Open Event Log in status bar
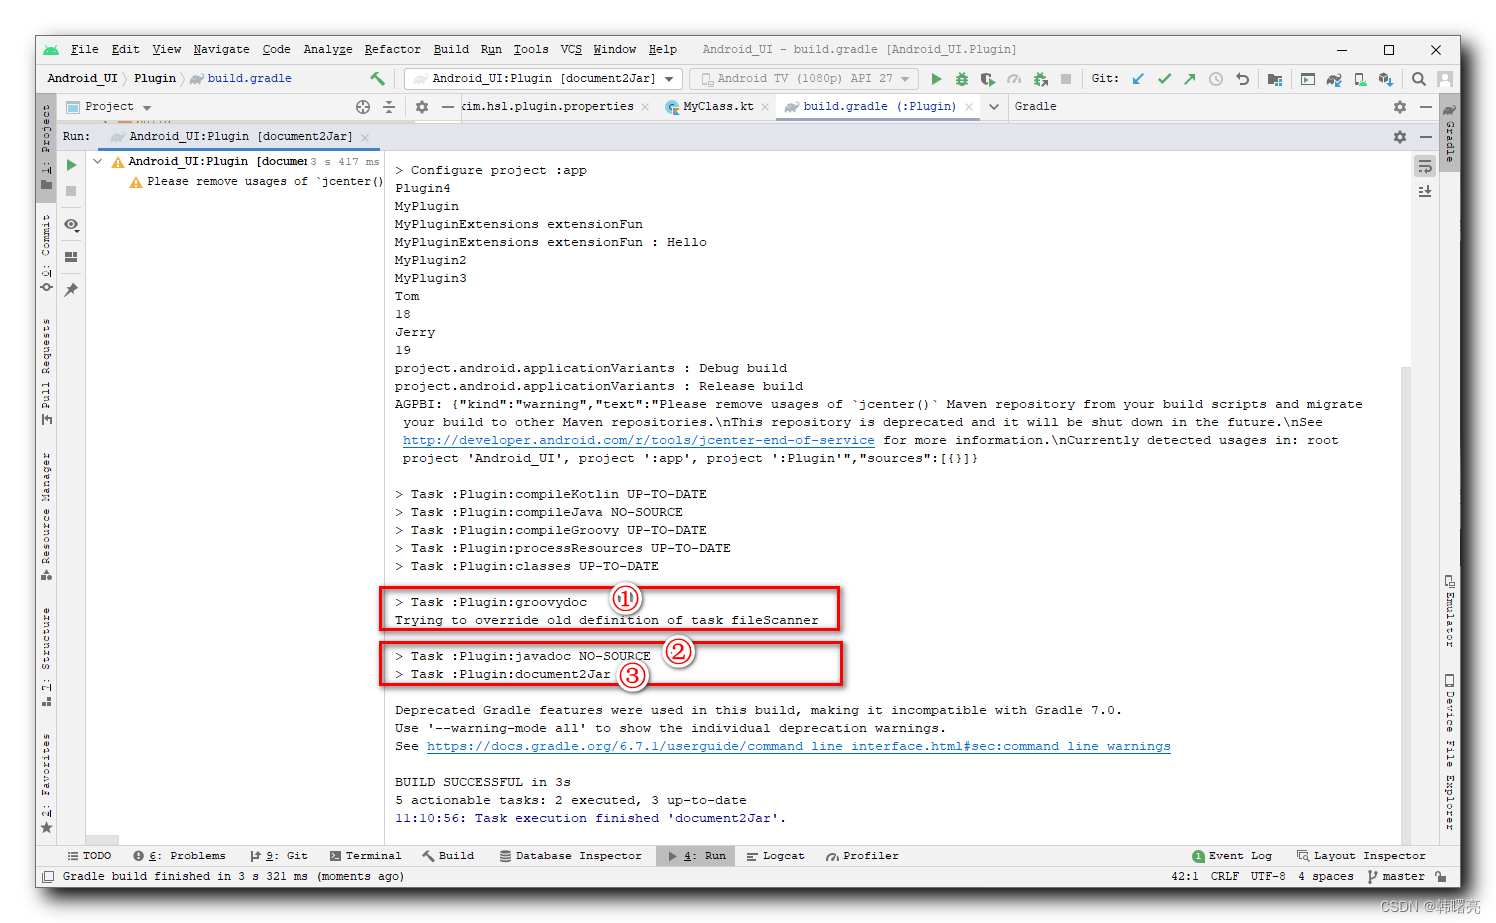Screen dimensions: 1496x923 (1232, 856)
